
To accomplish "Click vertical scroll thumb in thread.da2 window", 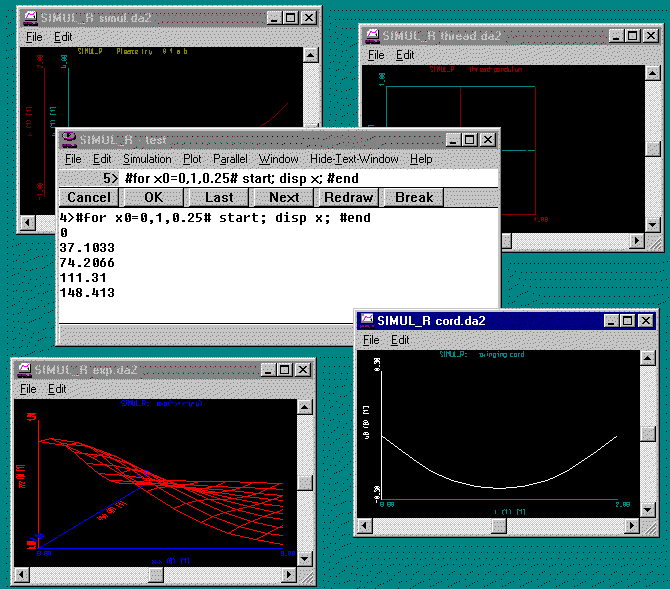I will (652, 149).
